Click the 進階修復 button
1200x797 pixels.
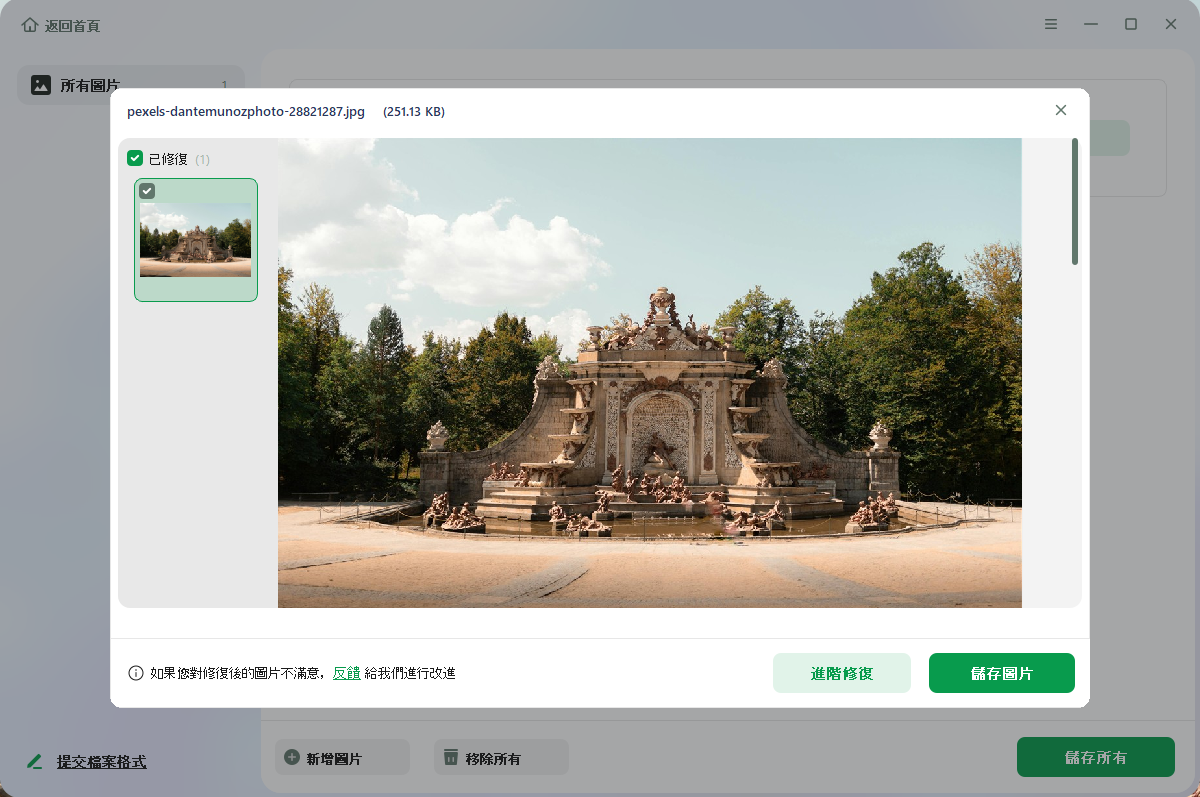(x=841, y=673)
